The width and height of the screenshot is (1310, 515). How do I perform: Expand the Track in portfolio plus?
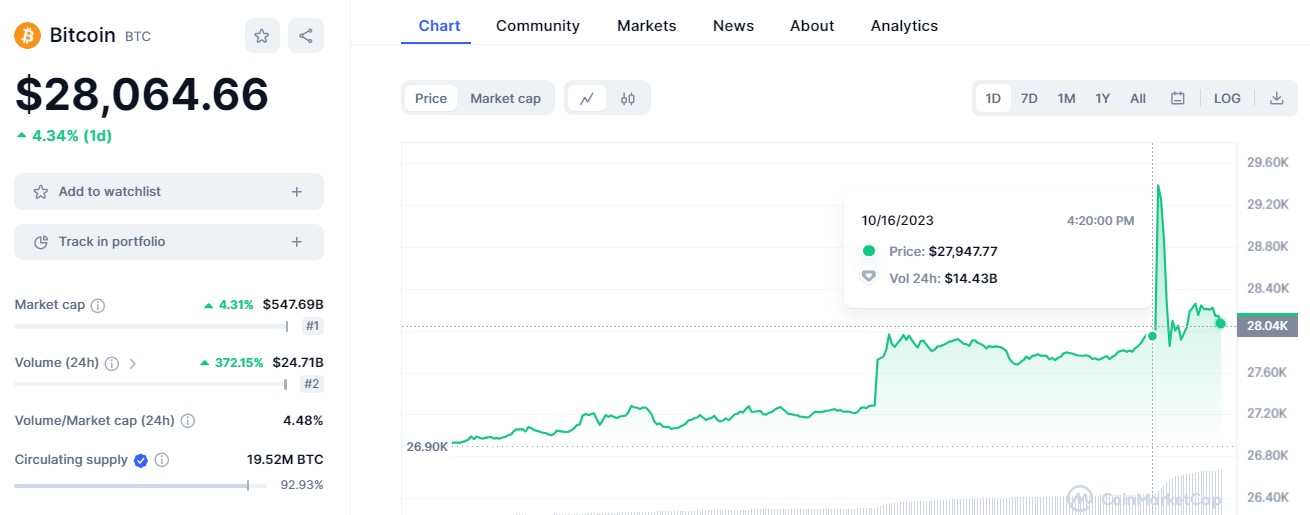pos(297,242)
